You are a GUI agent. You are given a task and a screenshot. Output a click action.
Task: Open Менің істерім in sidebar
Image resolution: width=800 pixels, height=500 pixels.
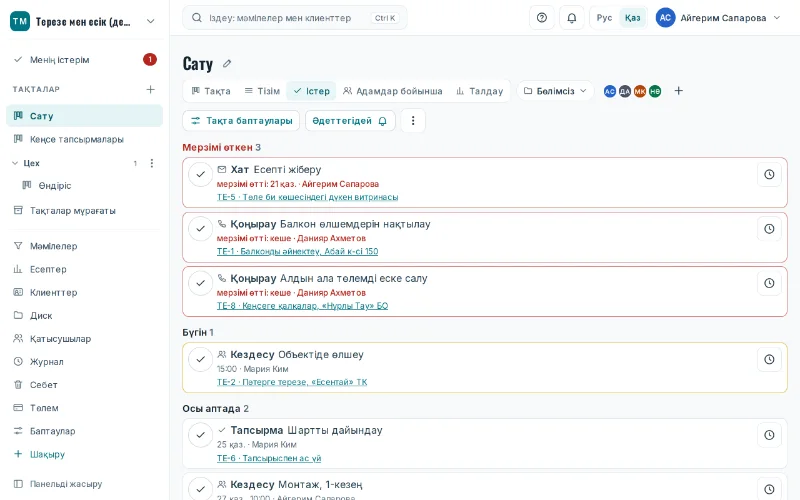pyautogui.click(x=84, y=60)
